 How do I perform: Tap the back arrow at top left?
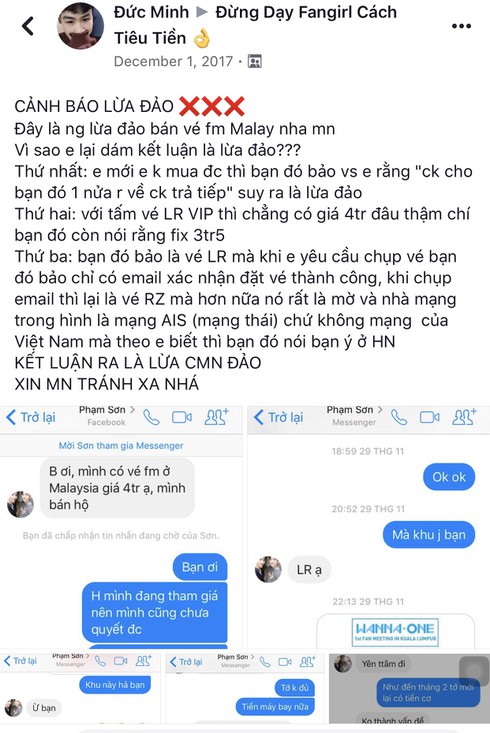tap(28, 26)
